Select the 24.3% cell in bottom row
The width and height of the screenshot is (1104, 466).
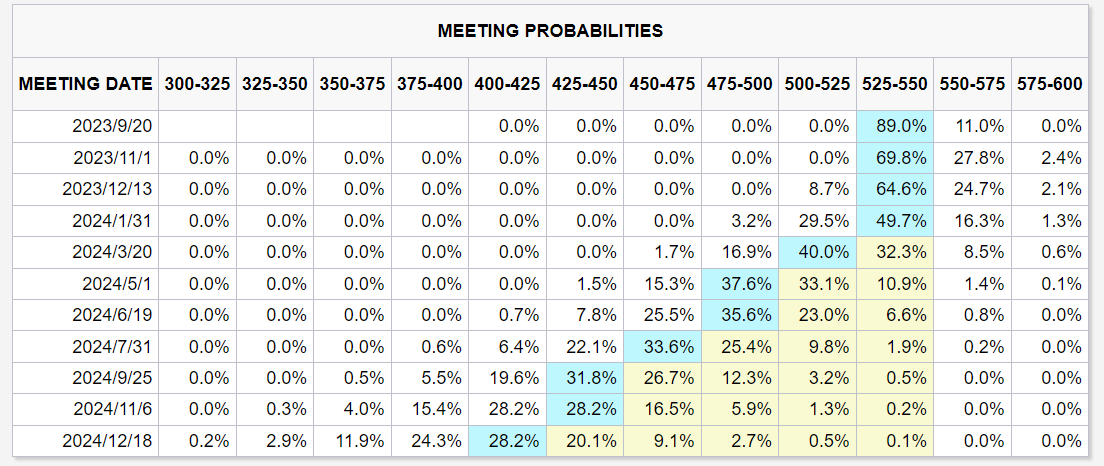[x=430, y=441]
